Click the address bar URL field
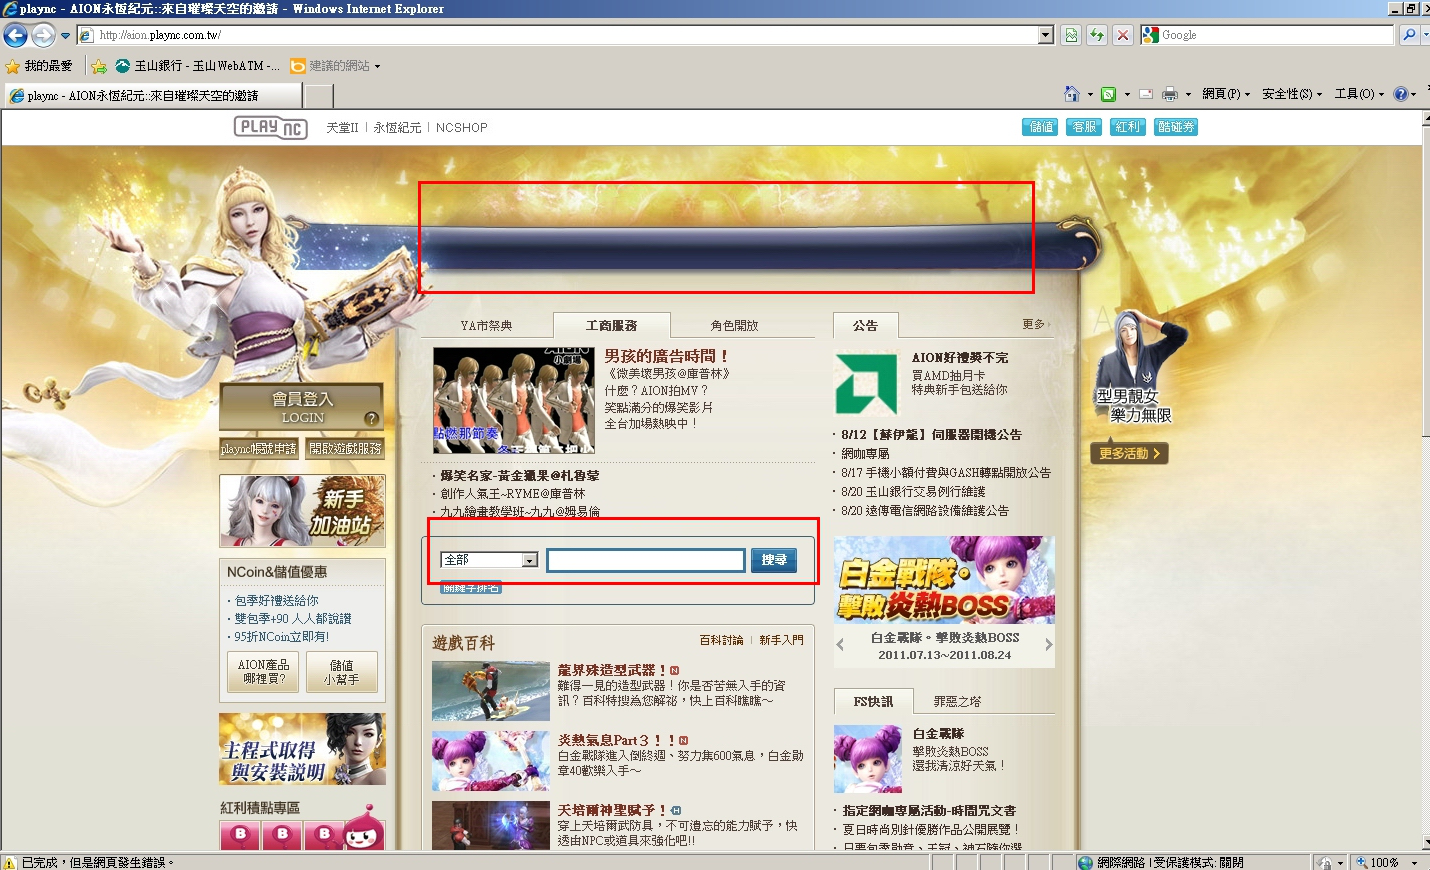 (x=557, y=35)
